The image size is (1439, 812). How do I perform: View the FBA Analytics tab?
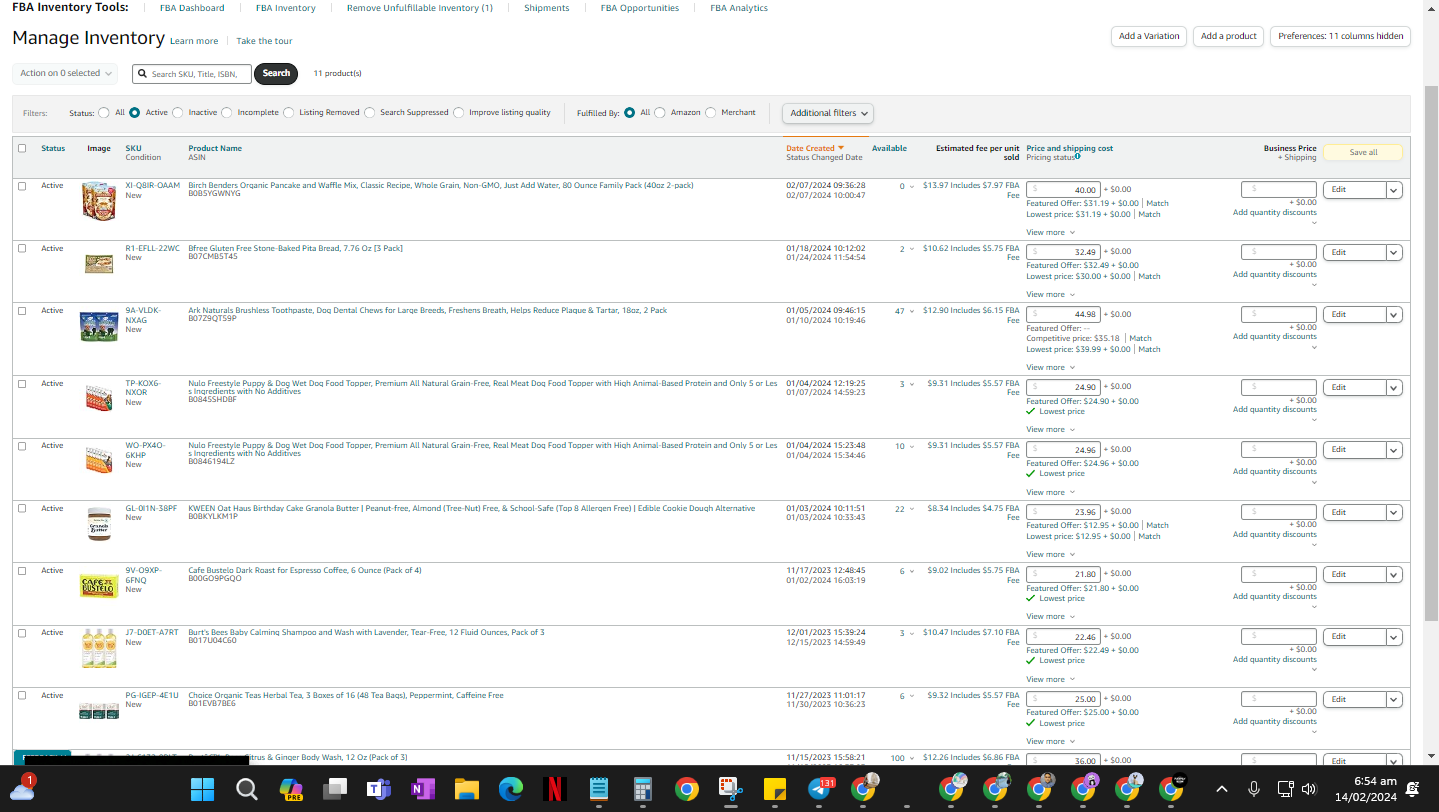(739, 8)
